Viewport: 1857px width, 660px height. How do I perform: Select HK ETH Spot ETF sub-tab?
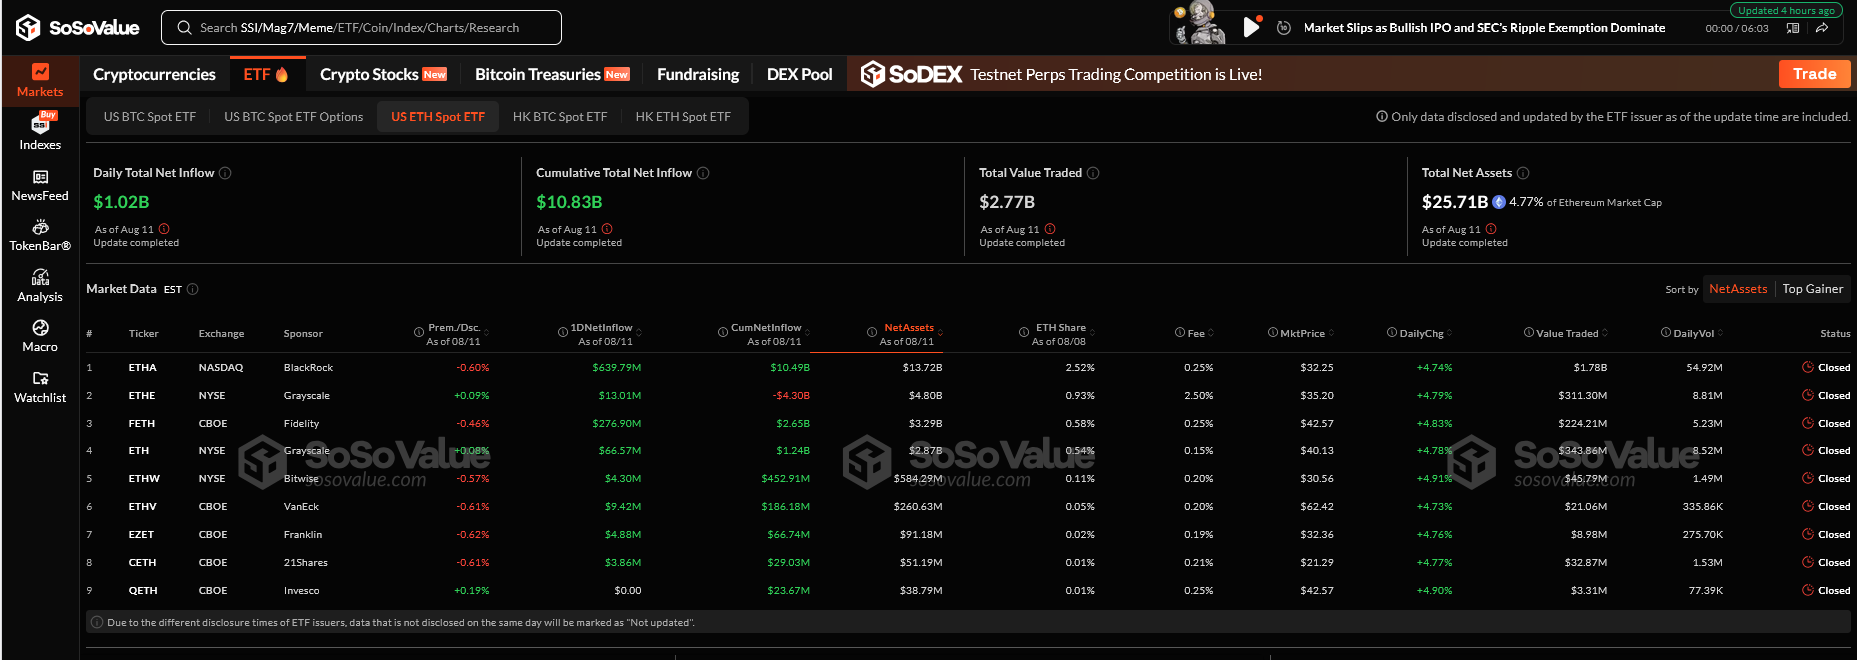point(683,117)
